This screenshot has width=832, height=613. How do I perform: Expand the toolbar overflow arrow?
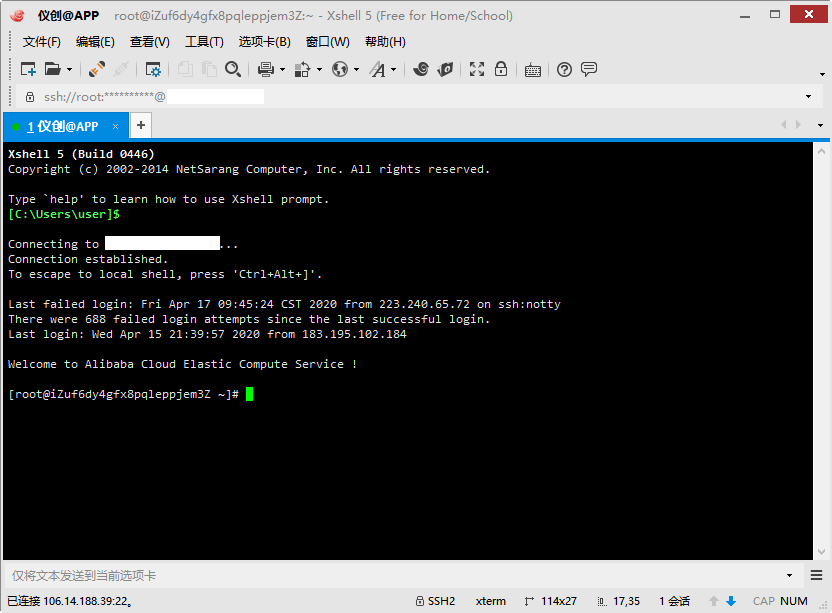point(822,74)
